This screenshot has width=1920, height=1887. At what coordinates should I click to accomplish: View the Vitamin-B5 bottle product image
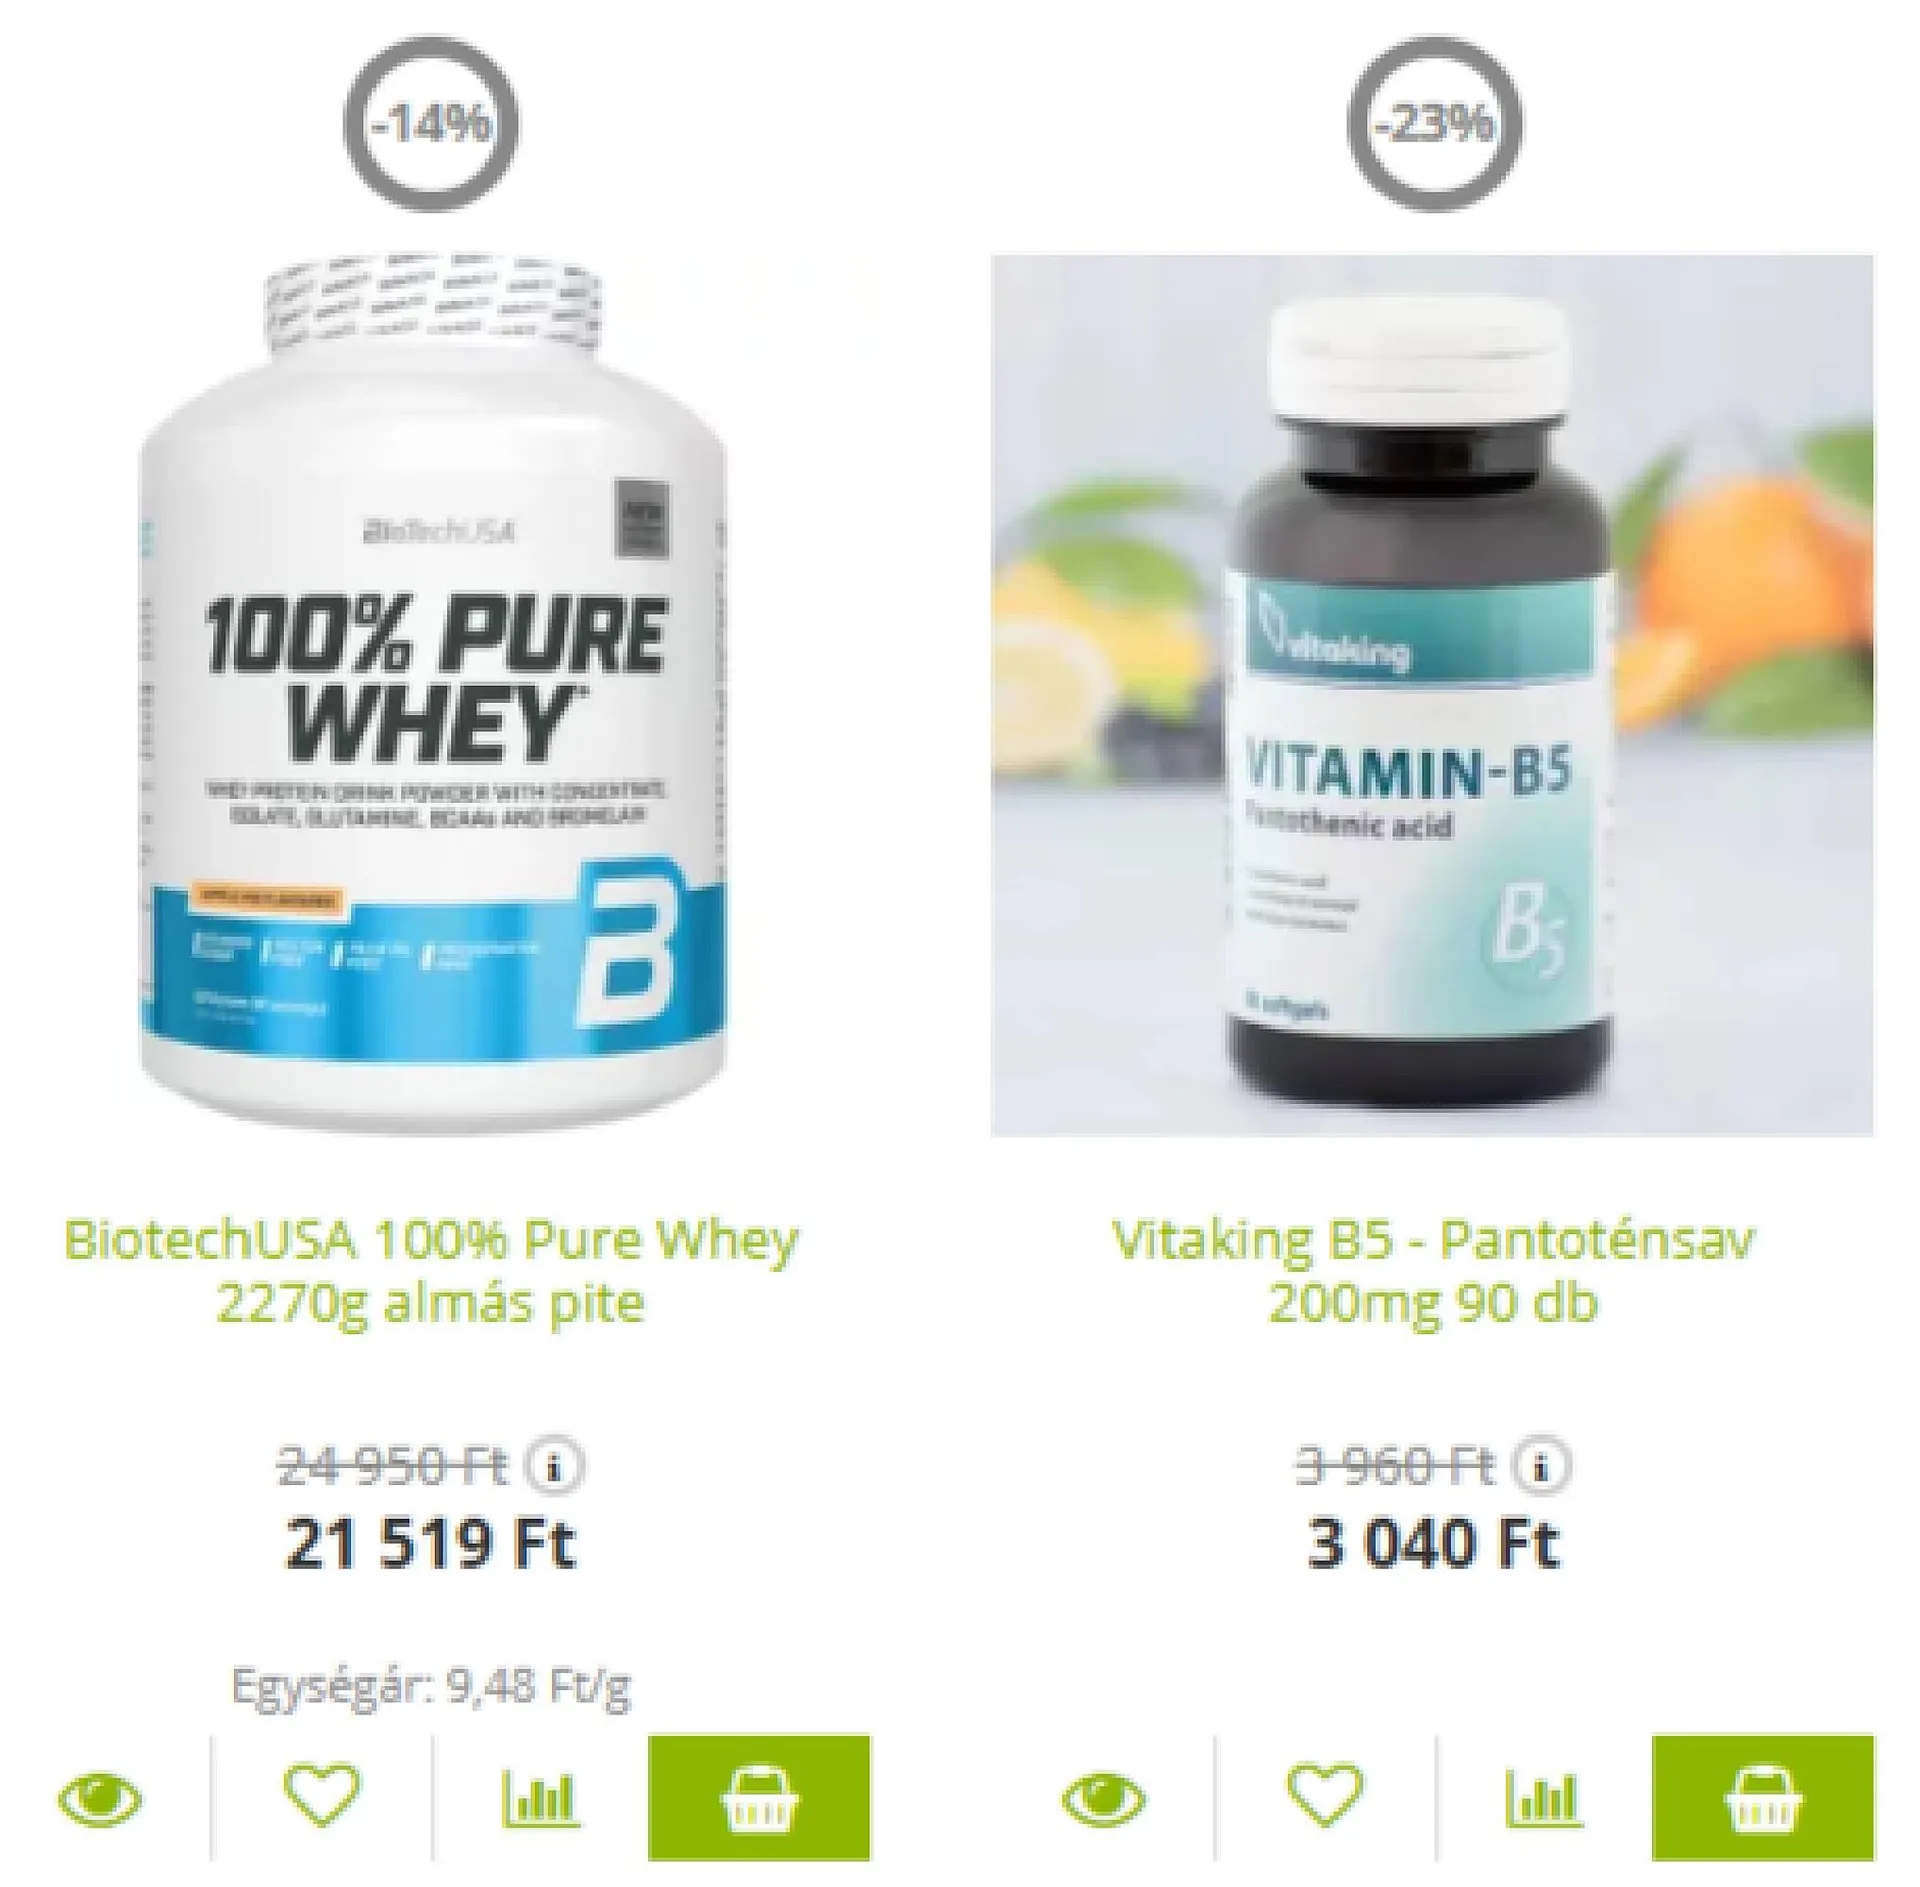point(1432,695)
